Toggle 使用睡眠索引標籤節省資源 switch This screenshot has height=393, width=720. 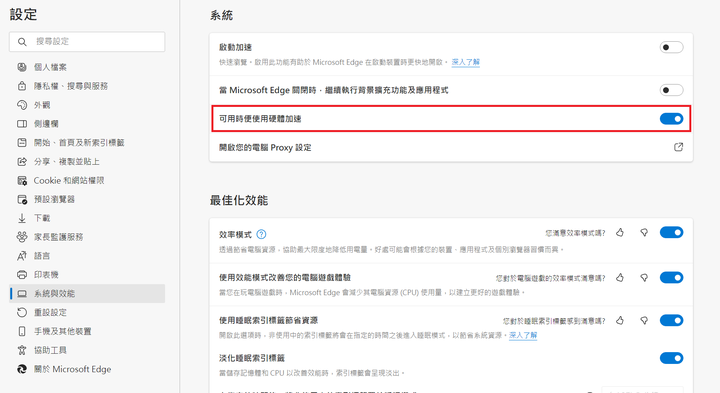(x=671, y=320)
